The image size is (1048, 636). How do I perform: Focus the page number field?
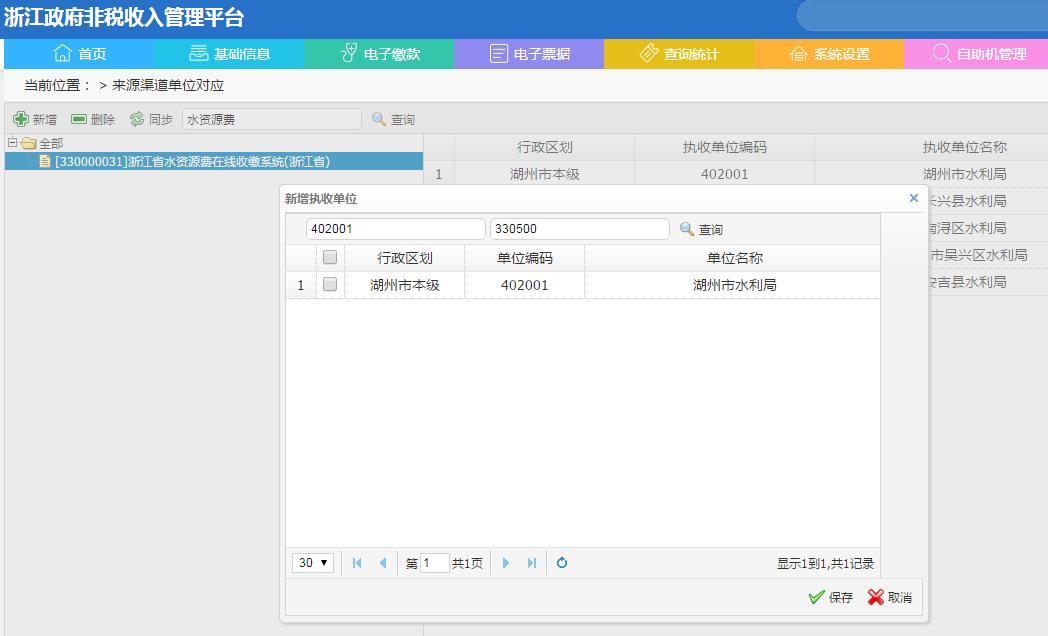coord(434,563)
